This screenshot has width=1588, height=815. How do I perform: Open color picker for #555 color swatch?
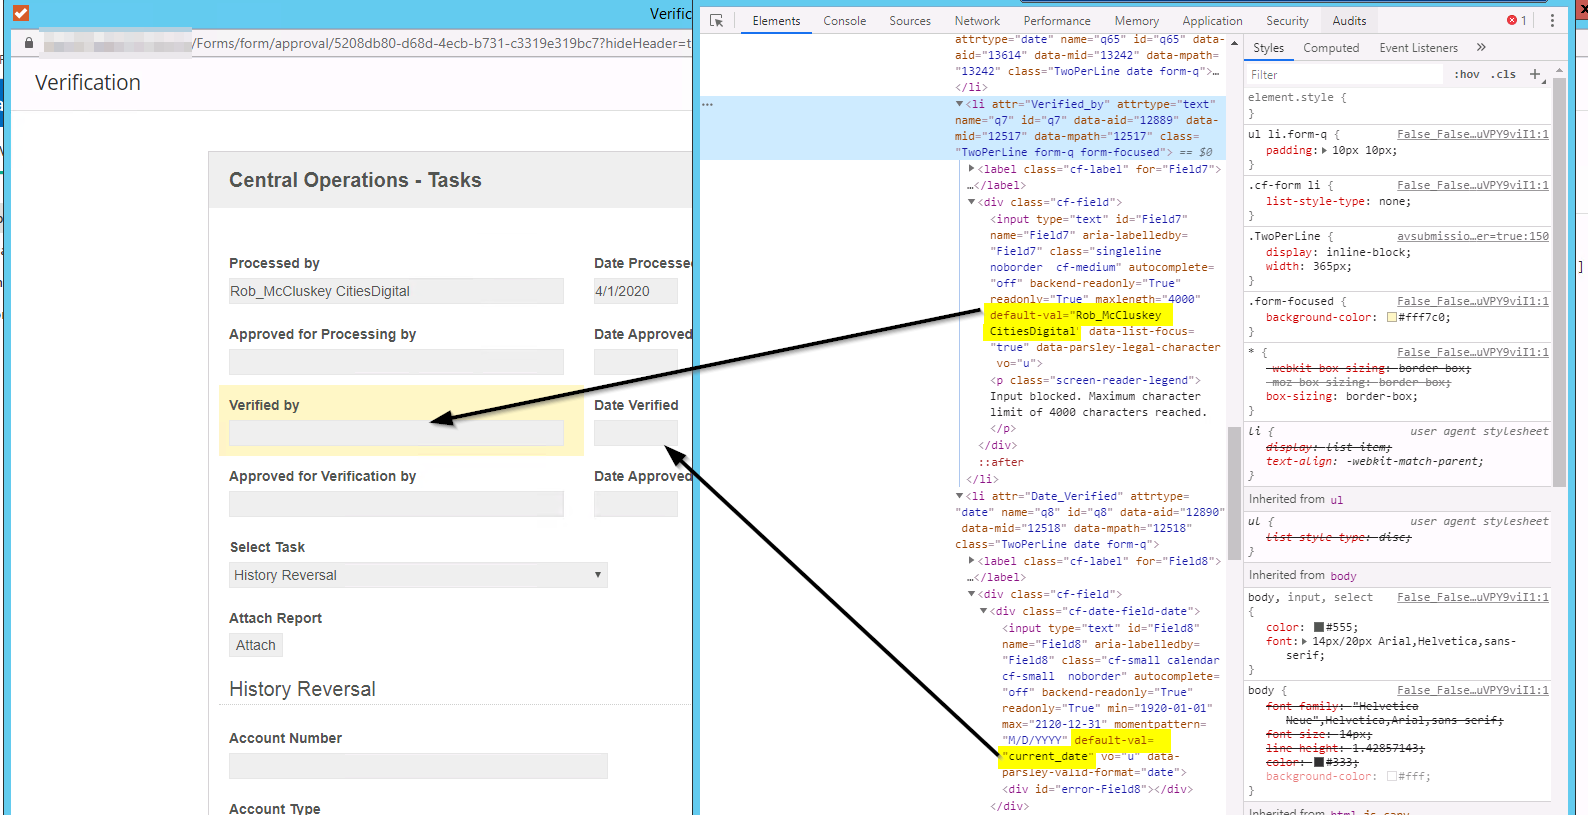pos(1319,628)
